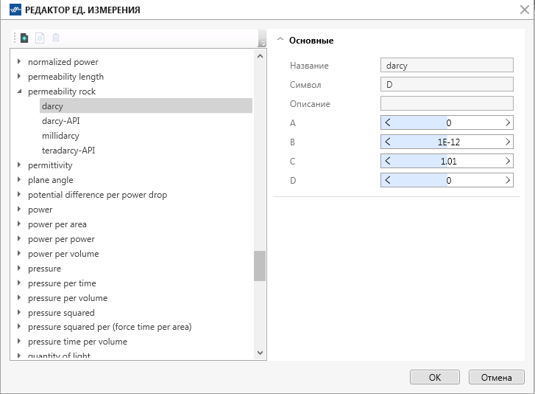This screenshot has width=535, height=394.
Task: Expand the permeability length node
Action: click(x=19, y=76)
